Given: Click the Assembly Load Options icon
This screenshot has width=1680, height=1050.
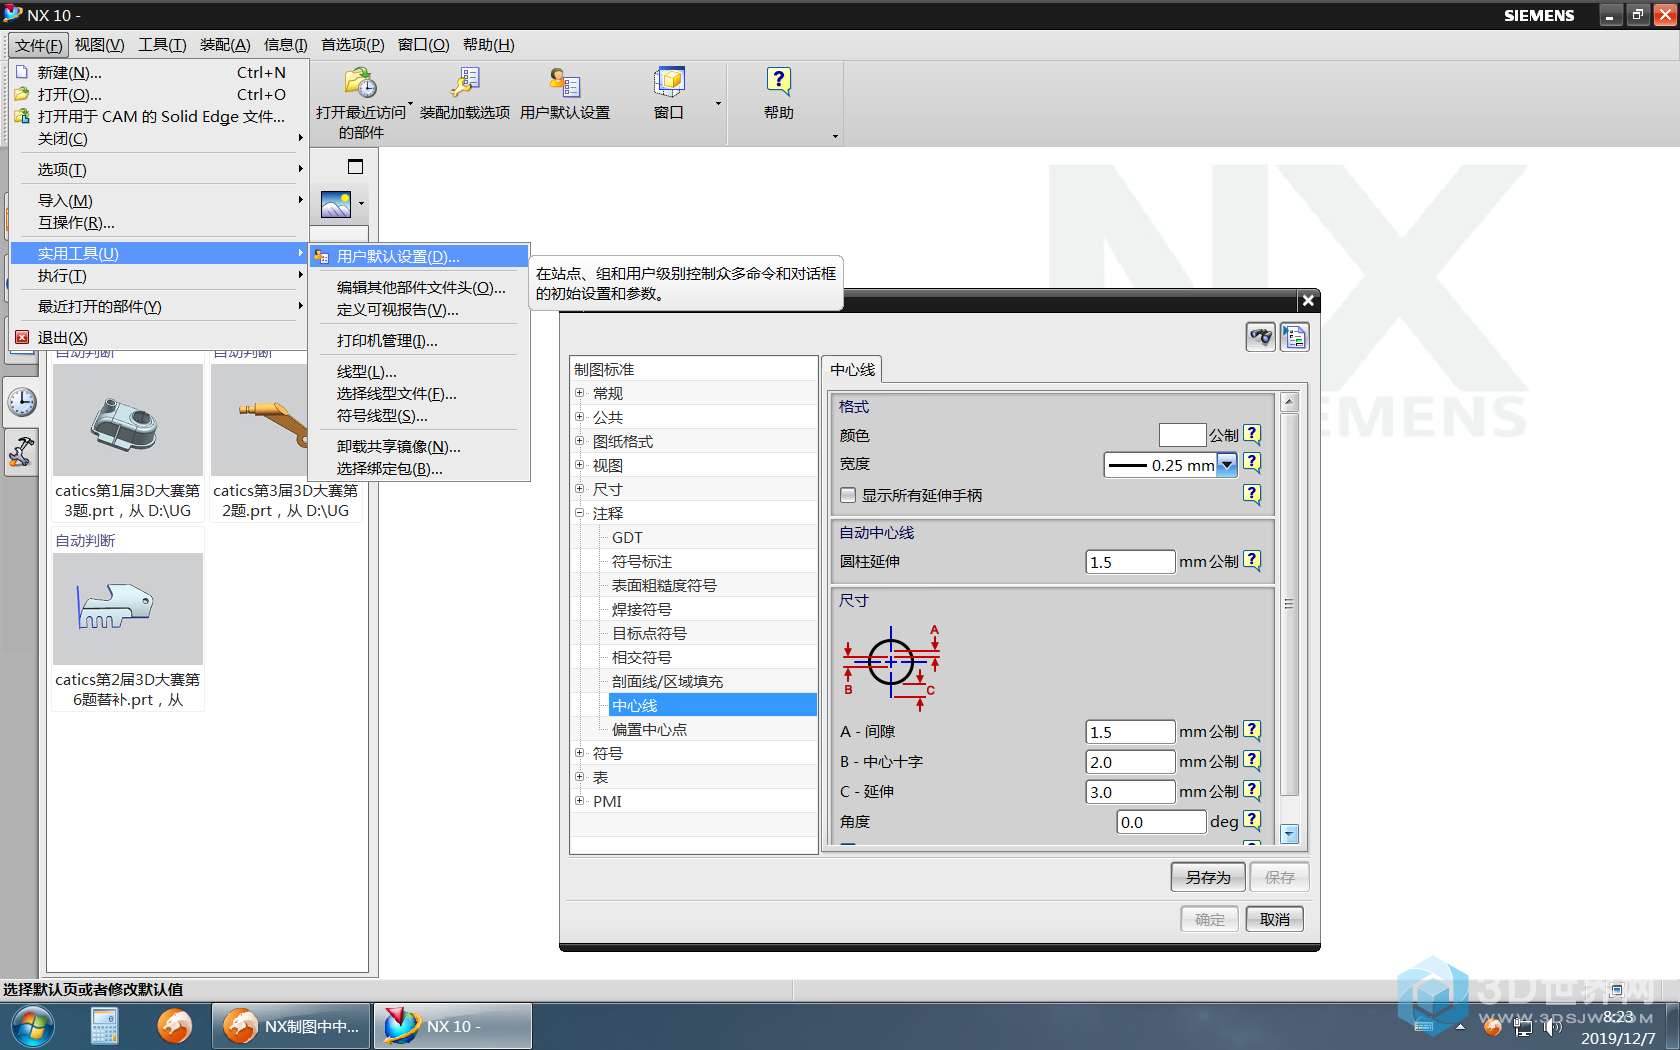Looking at the screenshot, I should click(465, 82).
